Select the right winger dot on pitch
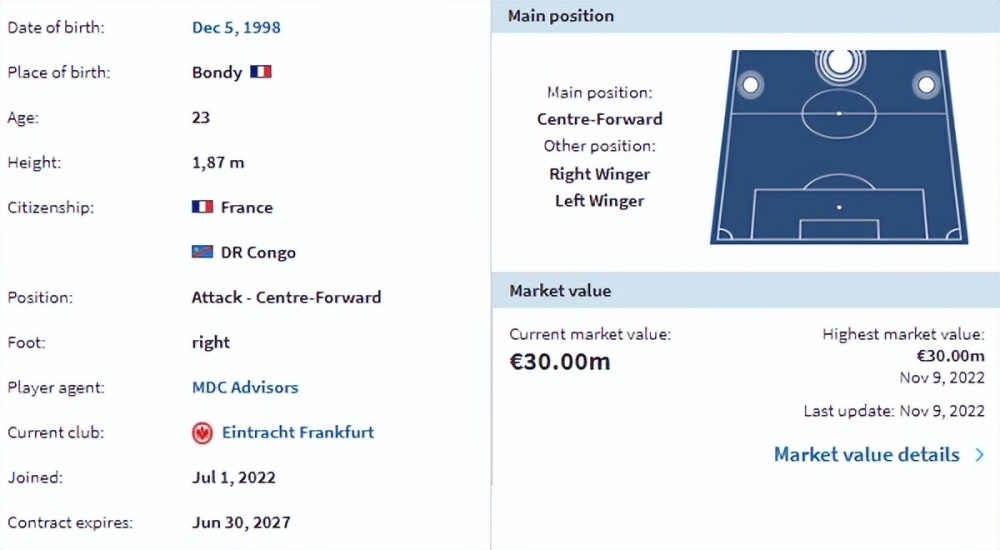 pyautogui.click(x=926, y=84)
